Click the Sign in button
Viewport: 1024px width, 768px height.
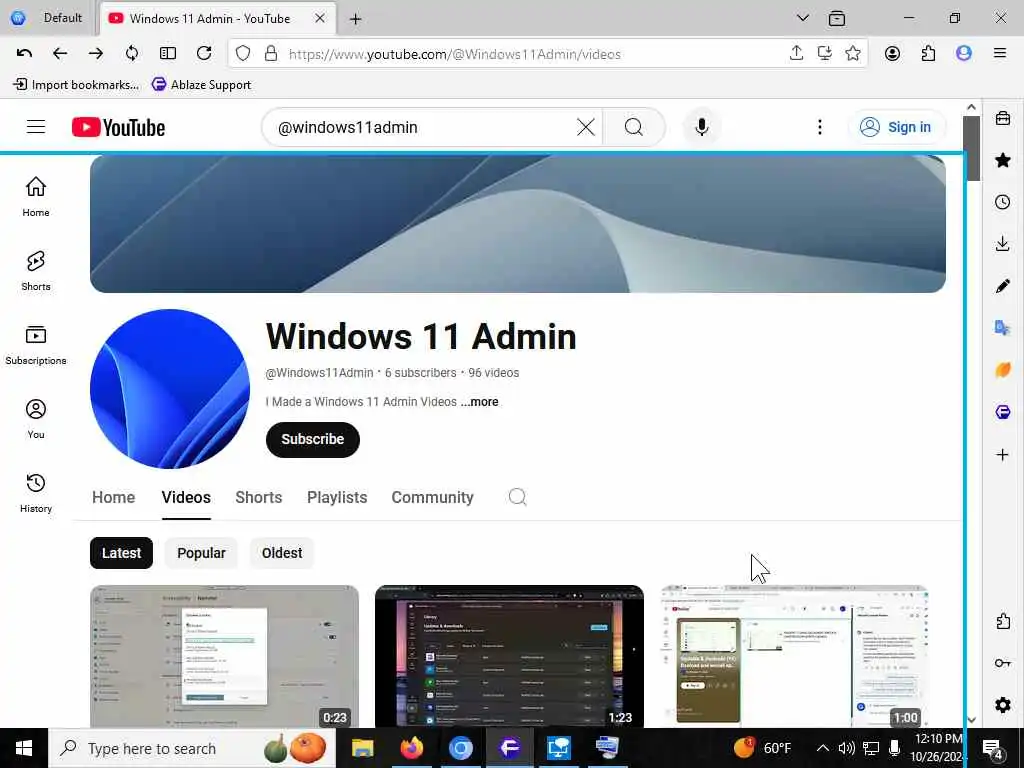point(896,127)
